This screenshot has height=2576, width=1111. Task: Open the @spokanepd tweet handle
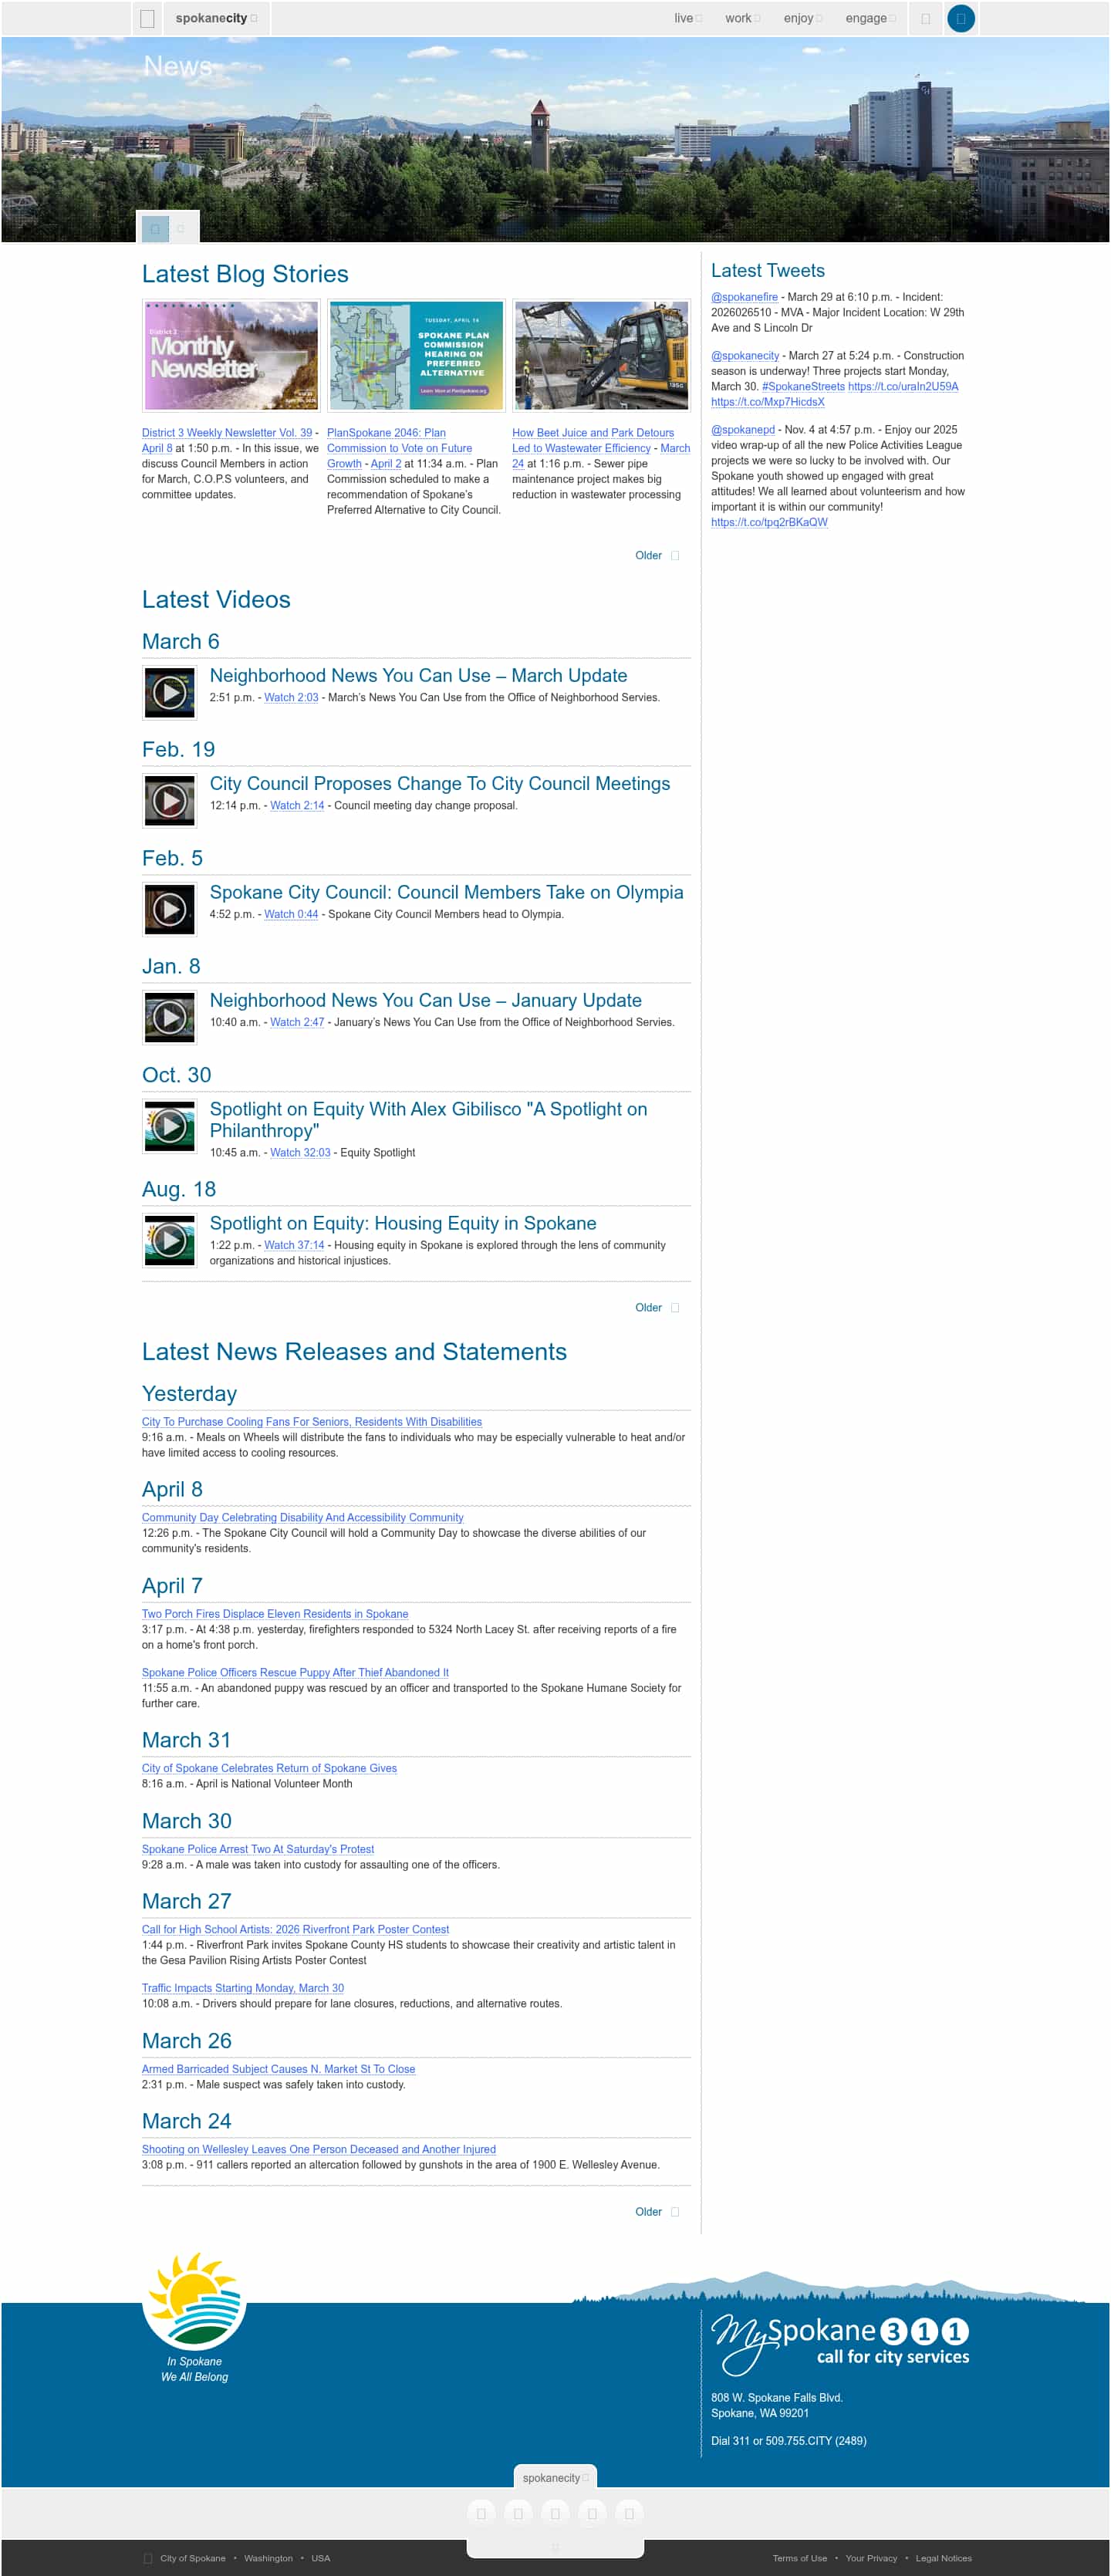743,429
